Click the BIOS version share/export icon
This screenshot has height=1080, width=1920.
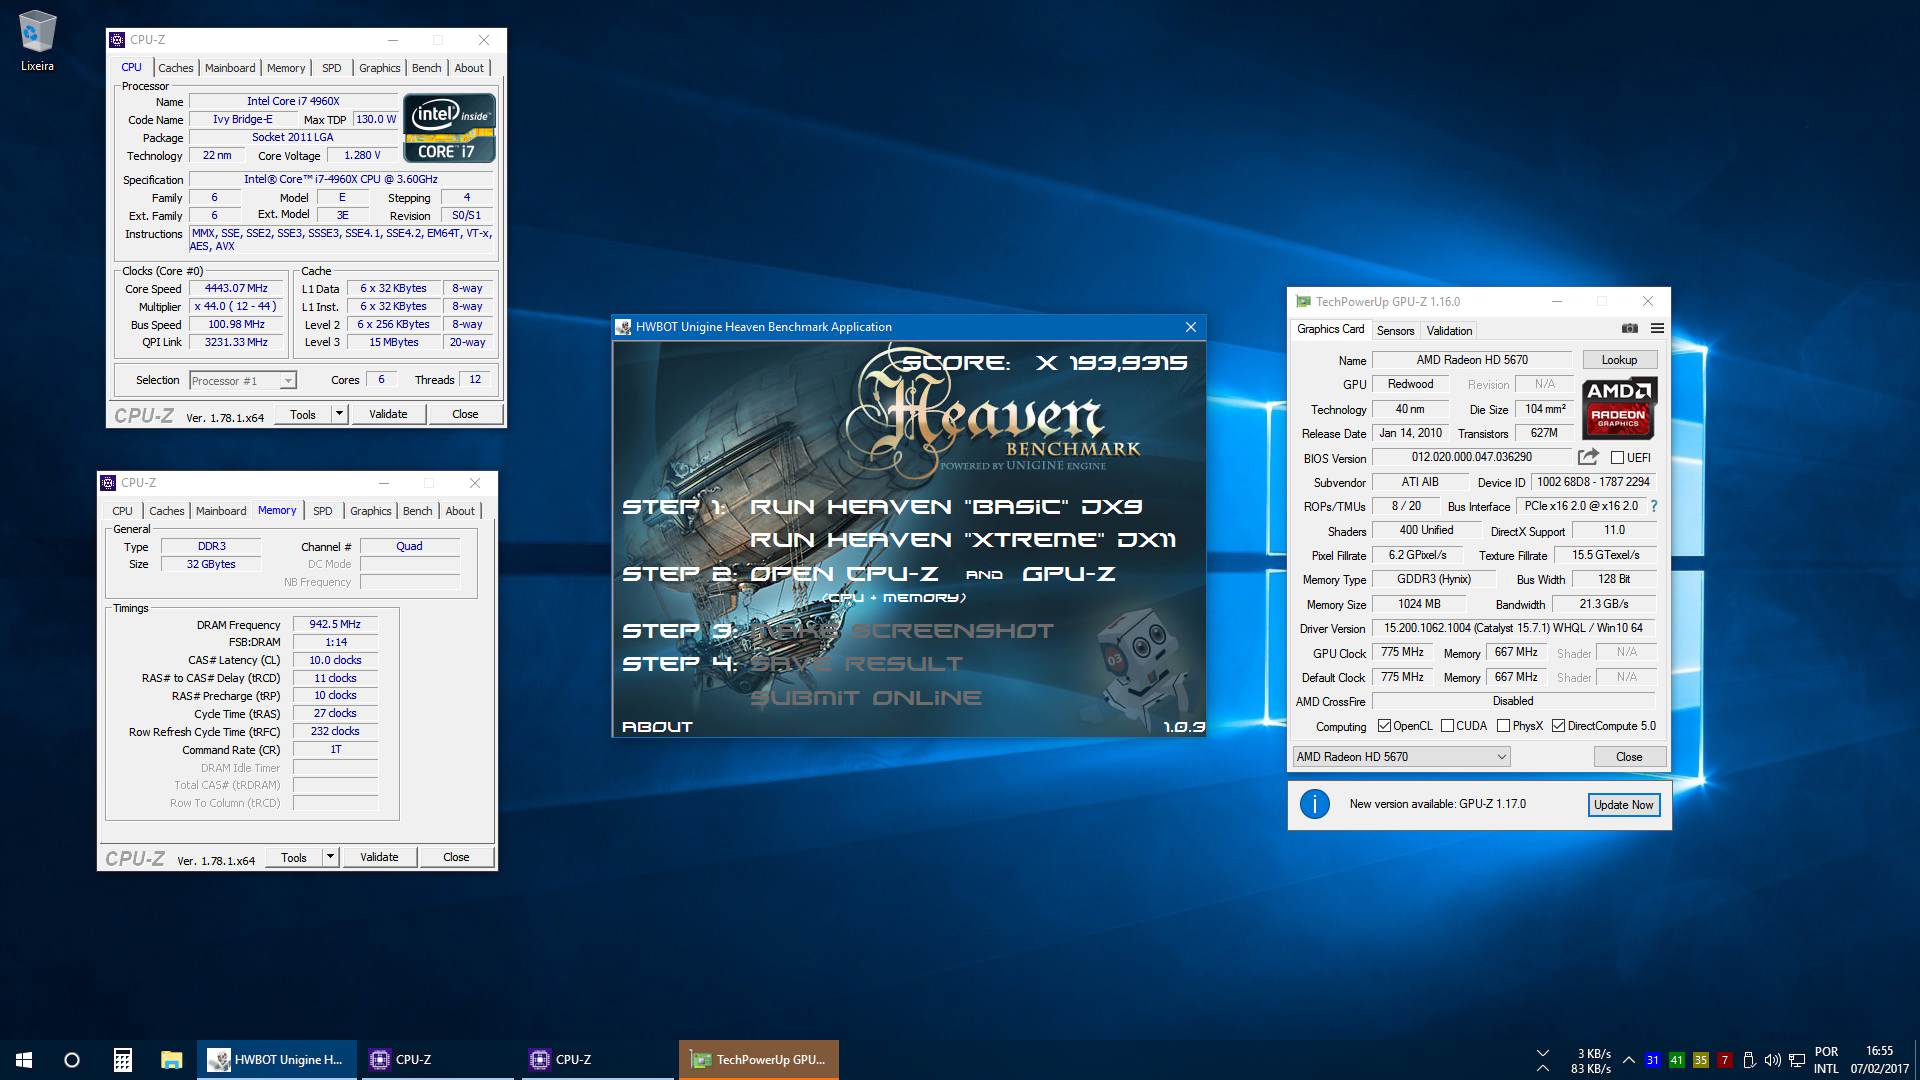1588,457
